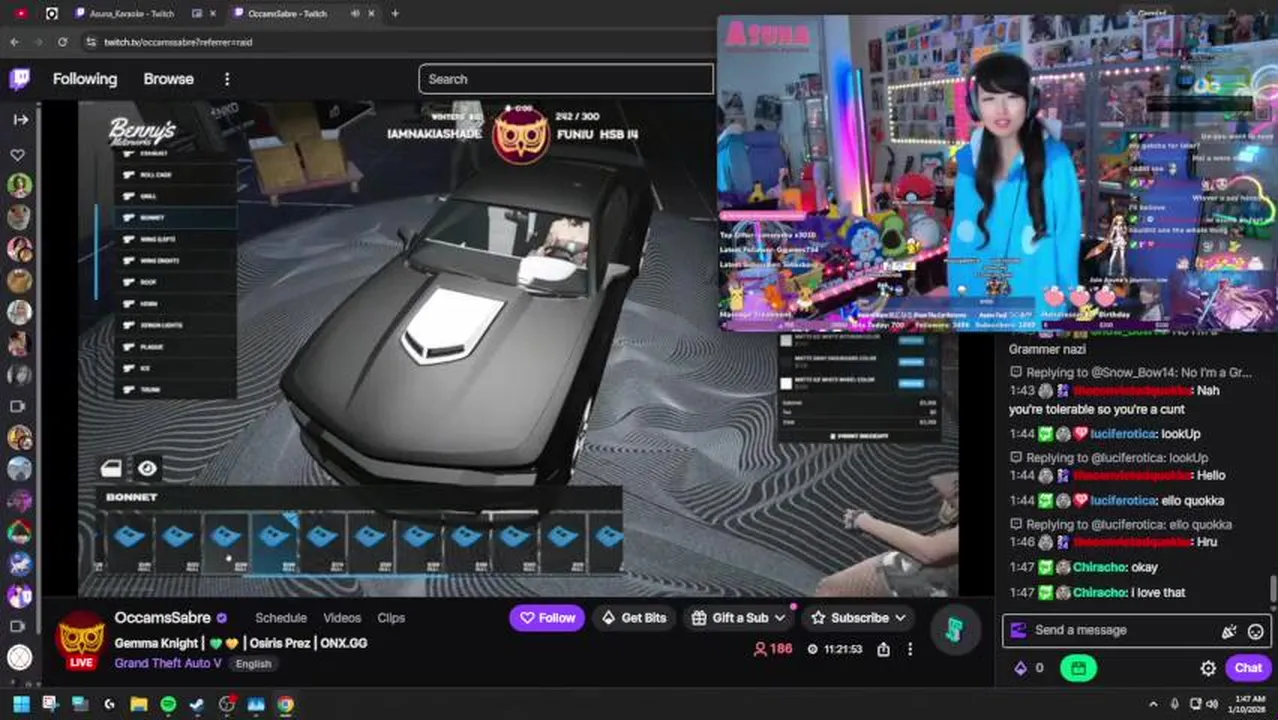The height and width of the screenshot is (720, 1278).
Task: Open the emote picker in chat
Action: tap(1256, 631)
